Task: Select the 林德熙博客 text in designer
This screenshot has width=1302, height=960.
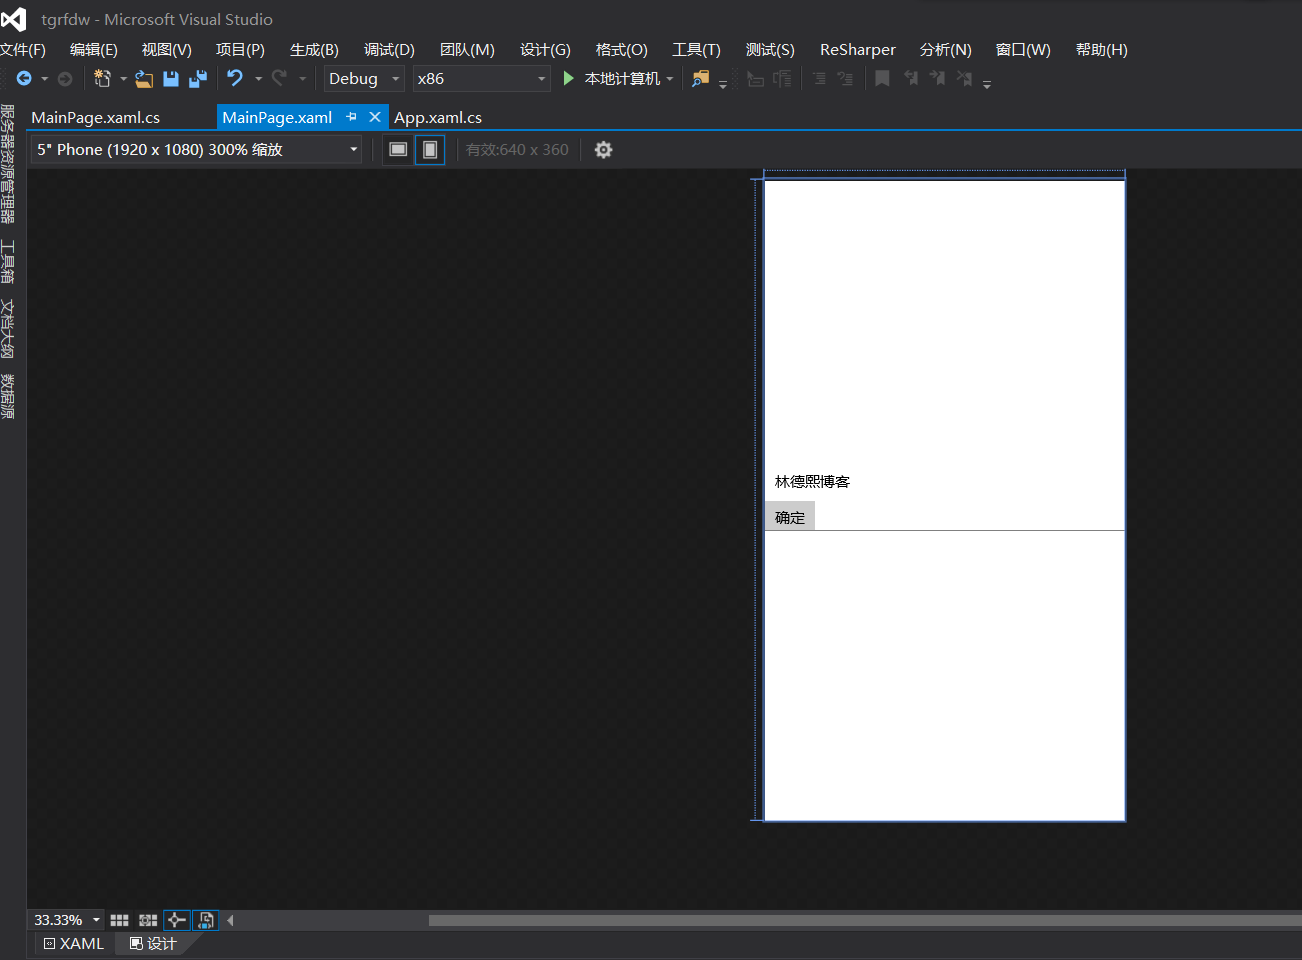Action: click(x=812, y=481)
